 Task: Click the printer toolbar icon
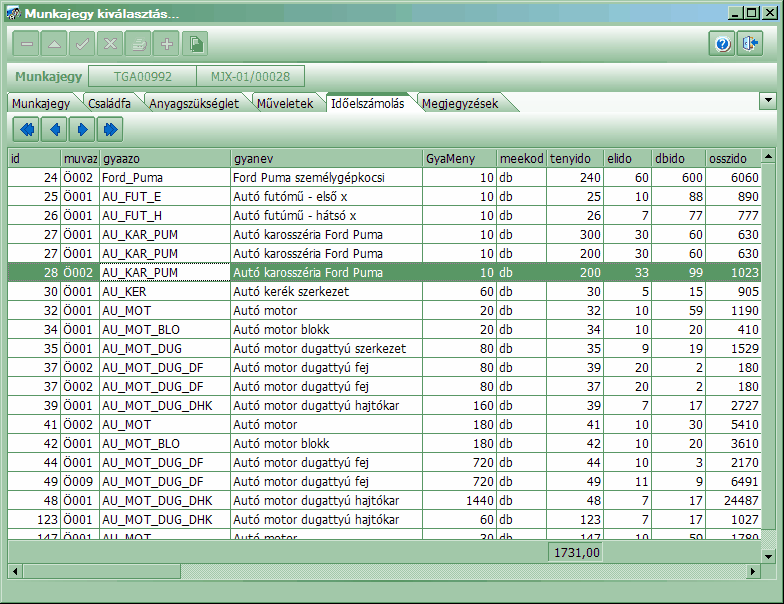[138, 44]
